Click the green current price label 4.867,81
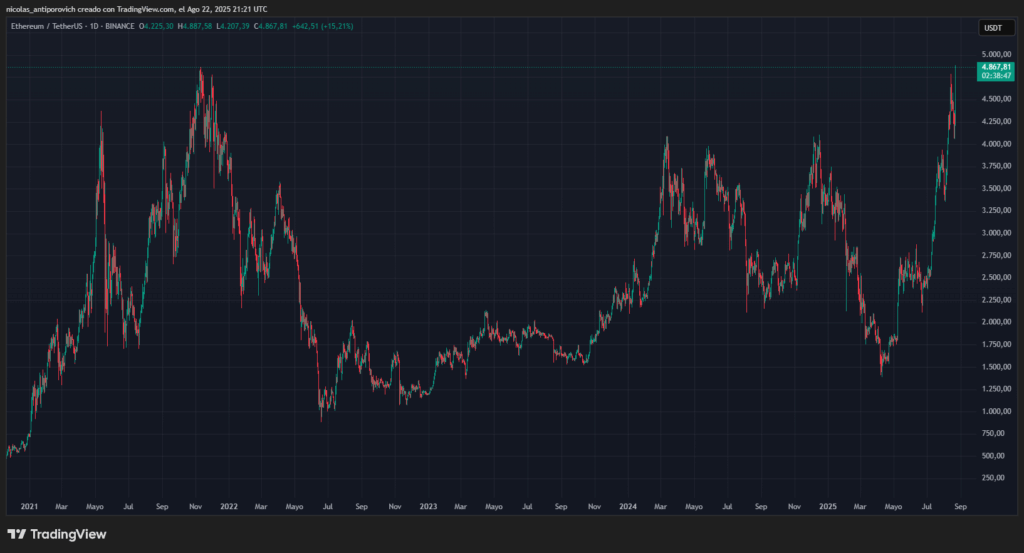Viewport: 1024px width, 553px height. [996, 66]
